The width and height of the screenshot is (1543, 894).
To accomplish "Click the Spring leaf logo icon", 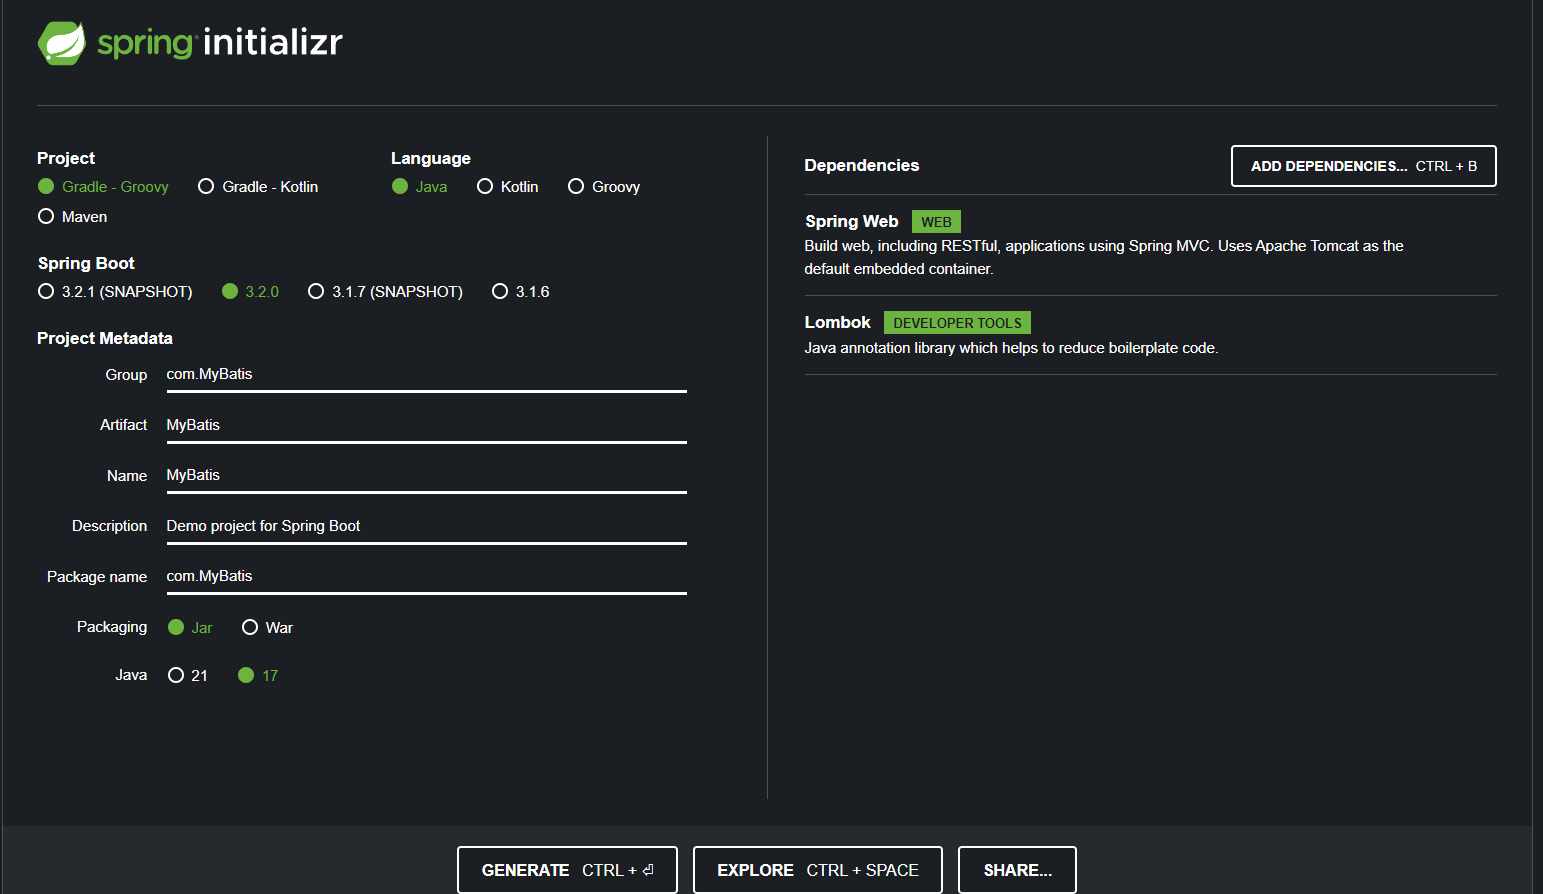I will click(62, 43).
